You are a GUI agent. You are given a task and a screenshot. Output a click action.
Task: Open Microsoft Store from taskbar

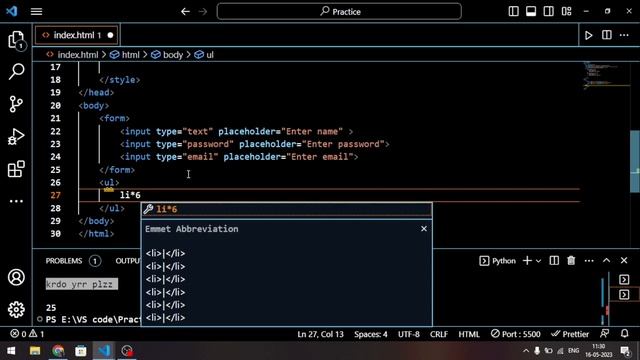(81, 351)
